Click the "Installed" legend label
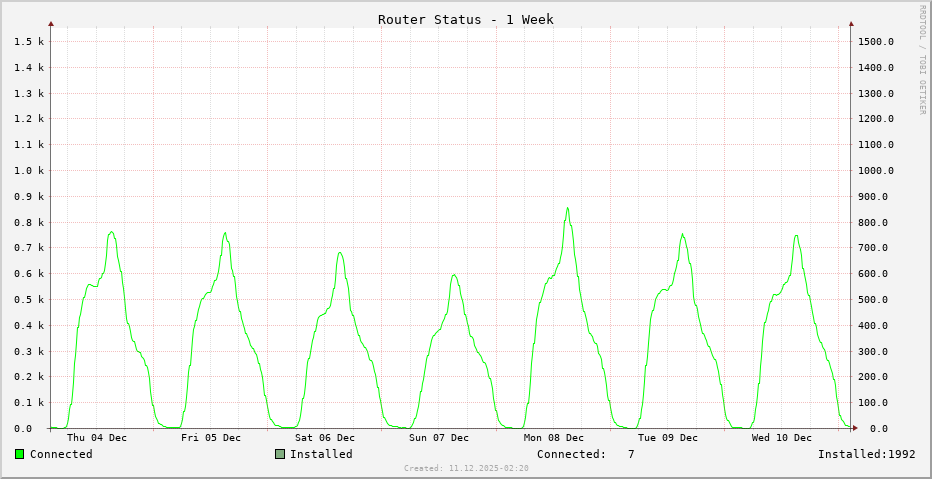 pos(321,454)
